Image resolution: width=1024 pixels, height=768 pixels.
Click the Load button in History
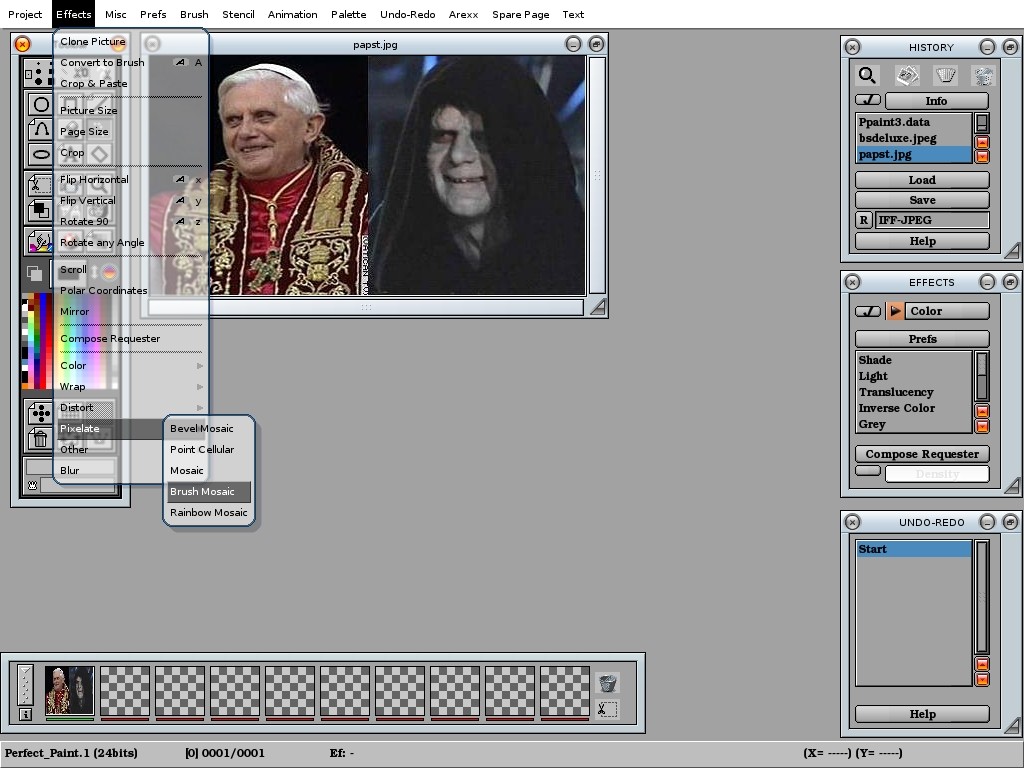(922, 180)
